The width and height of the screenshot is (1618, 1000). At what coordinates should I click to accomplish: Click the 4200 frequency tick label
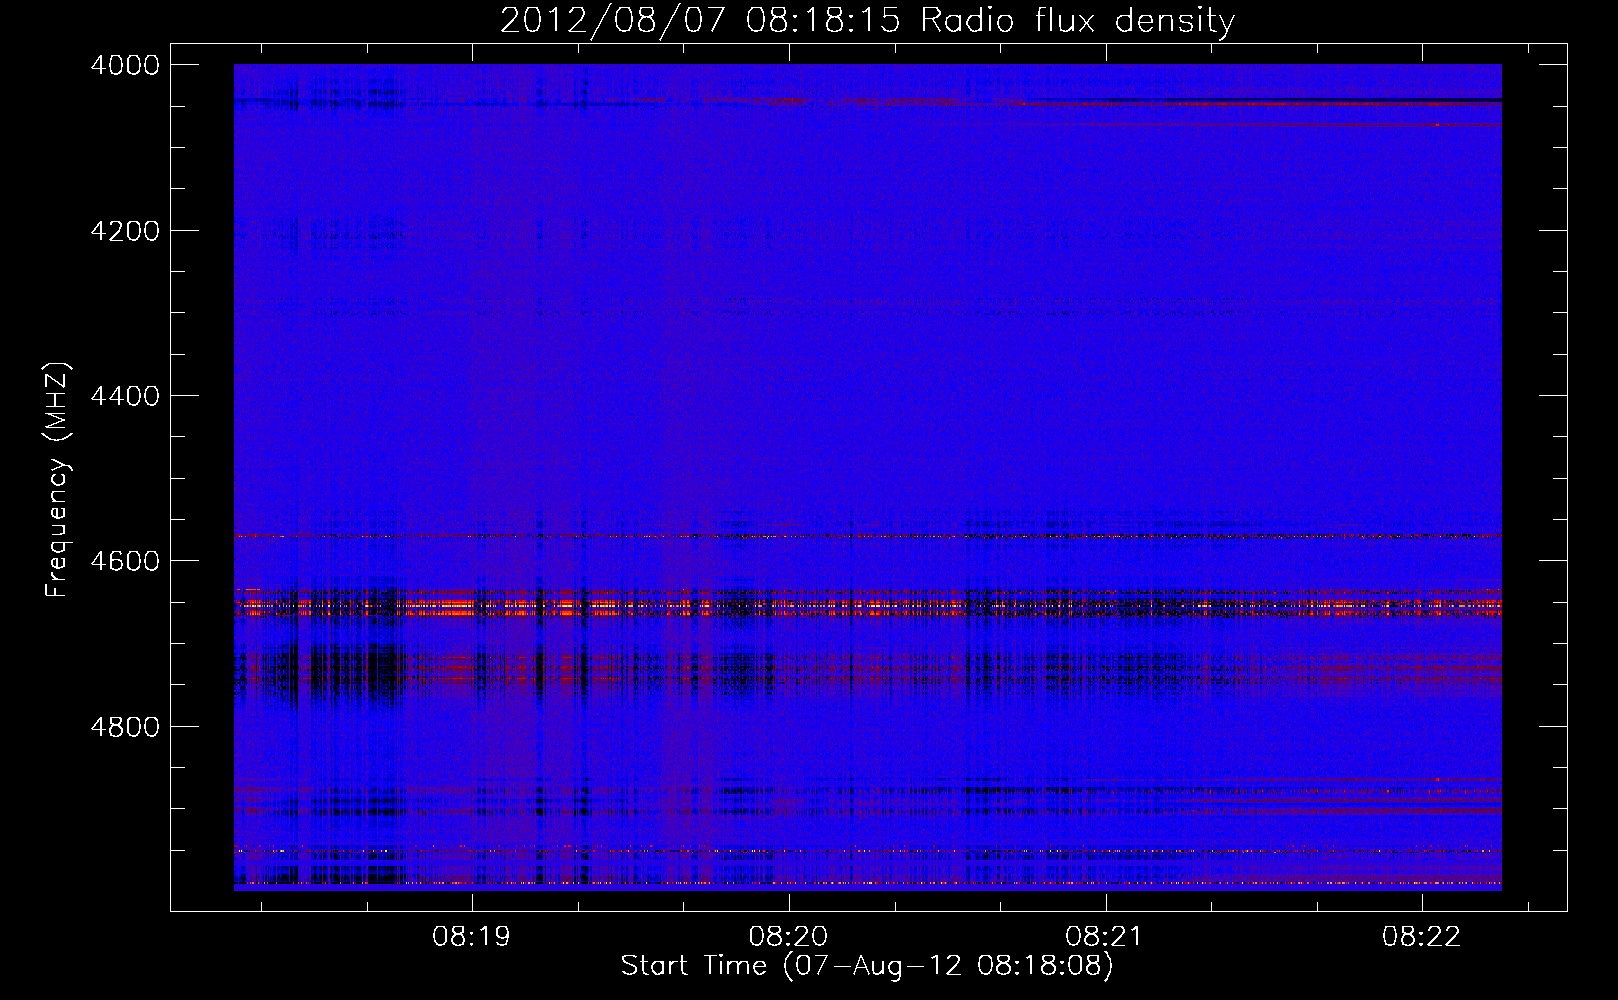(125, 231)
